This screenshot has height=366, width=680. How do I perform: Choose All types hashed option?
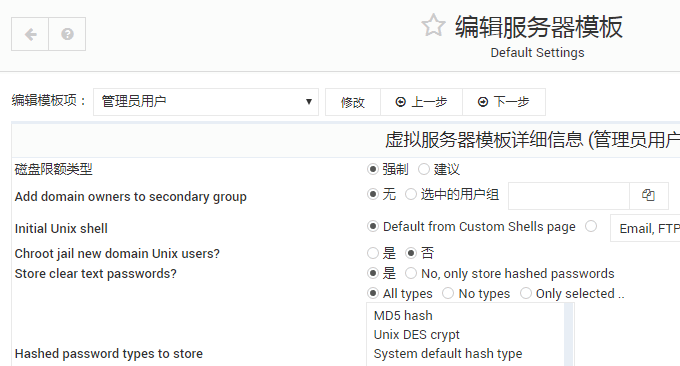[x=373, y=293]
